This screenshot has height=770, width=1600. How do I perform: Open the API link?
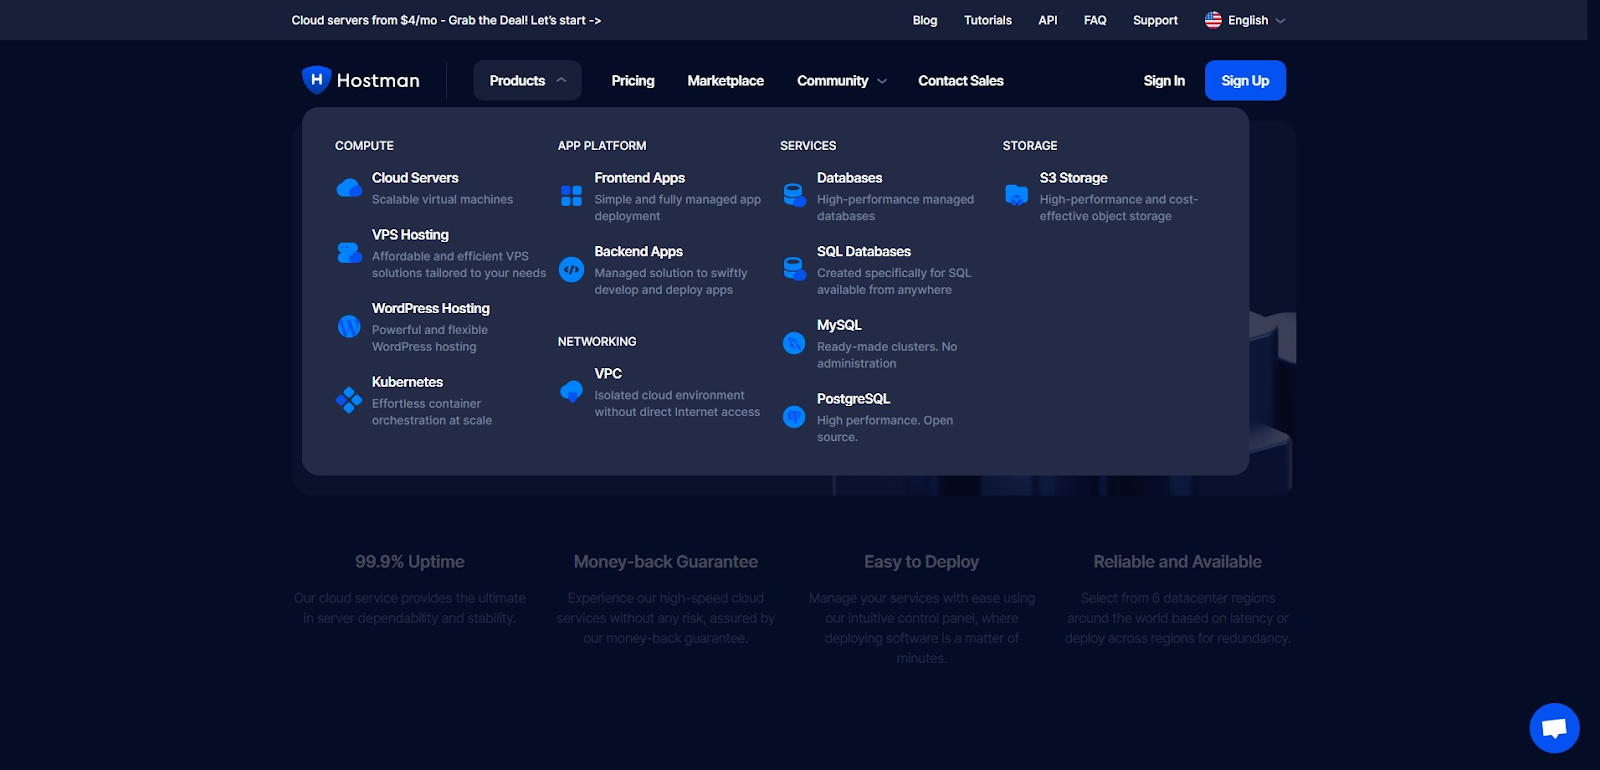(1048, 20)
